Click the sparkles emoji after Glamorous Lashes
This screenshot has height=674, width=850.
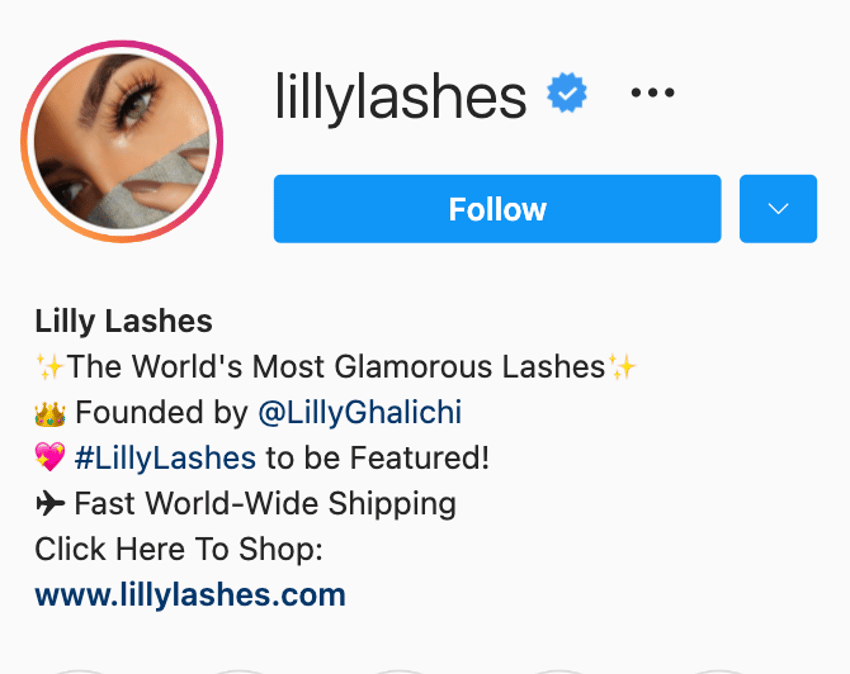click(622, 367)
